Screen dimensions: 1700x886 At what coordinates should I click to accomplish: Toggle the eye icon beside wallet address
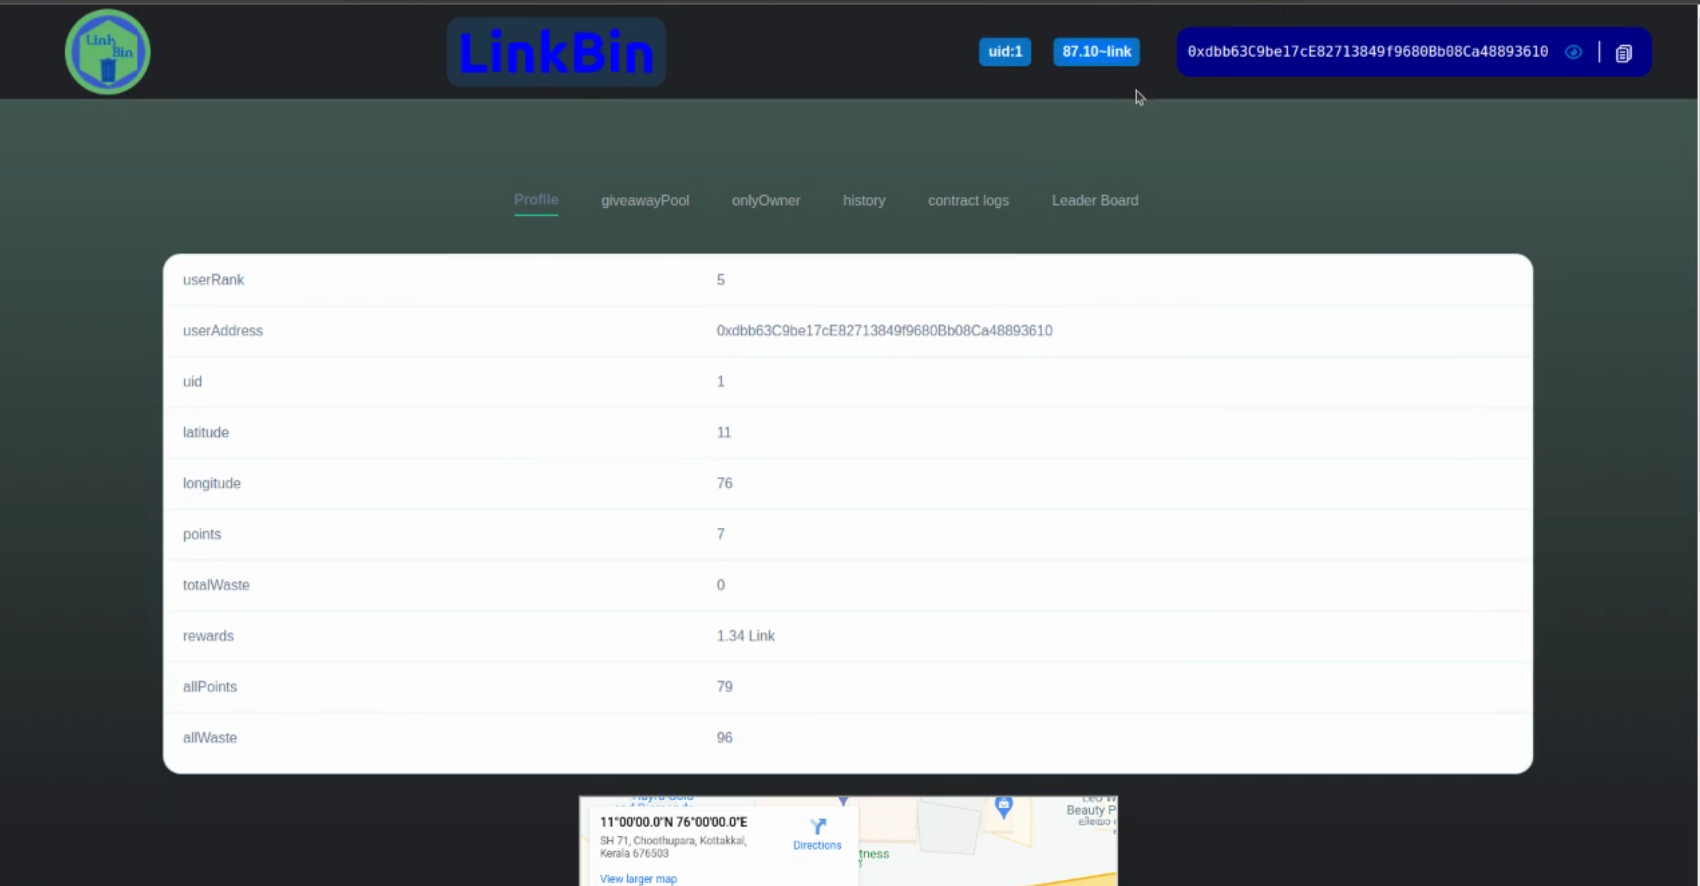tap(1573, 52)
